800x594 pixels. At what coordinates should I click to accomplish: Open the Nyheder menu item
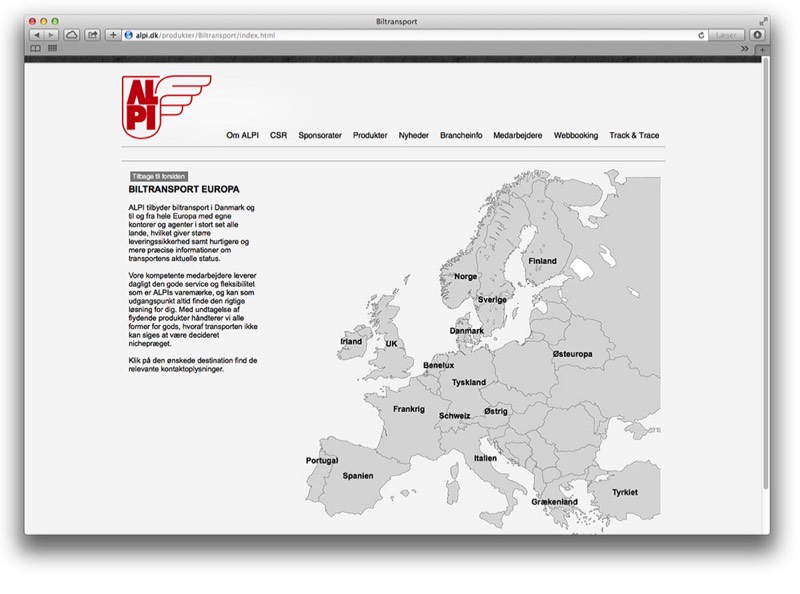click(x=413, y=135)
